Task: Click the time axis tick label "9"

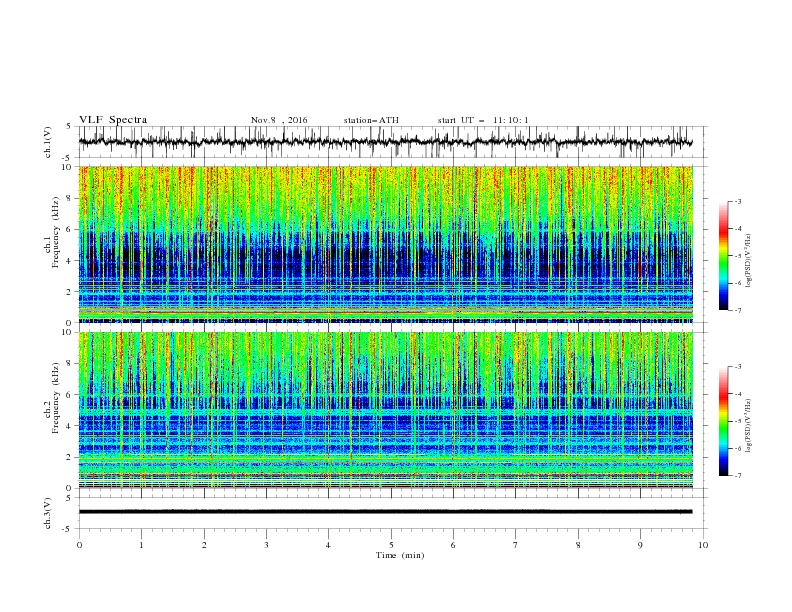Action: click(x=640, y=545)
